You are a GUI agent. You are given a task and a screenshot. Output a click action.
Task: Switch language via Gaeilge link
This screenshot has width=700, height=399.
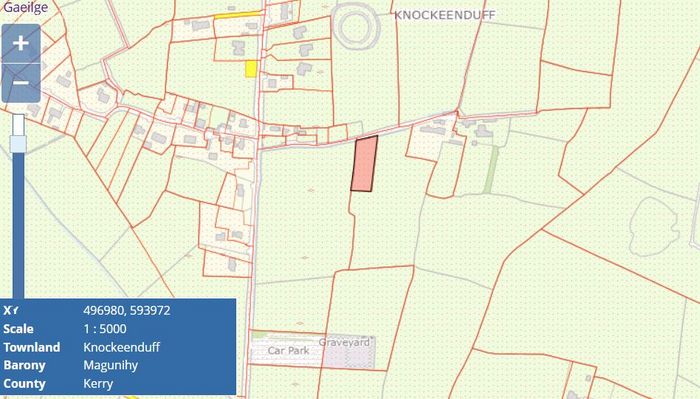click(x=25, y=6)
